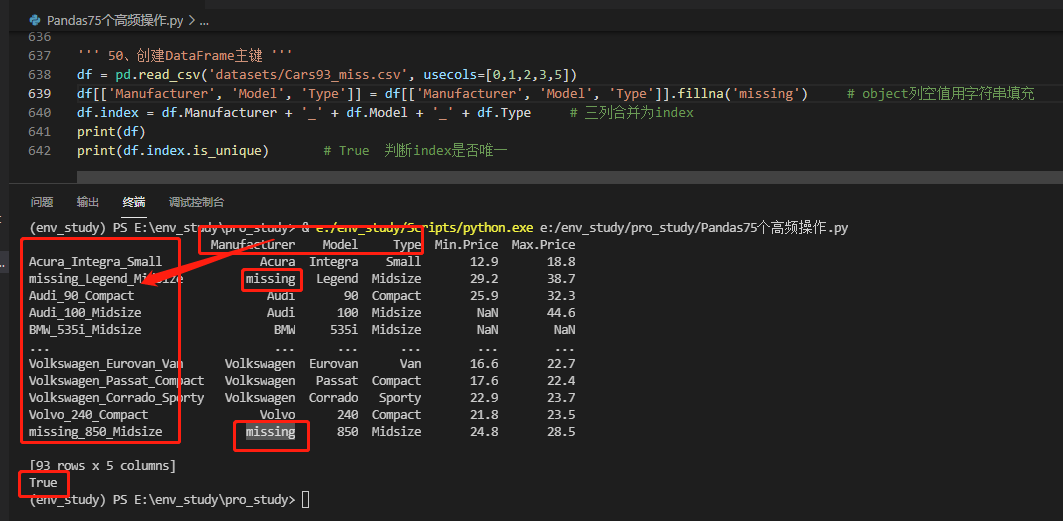Click line number 636 in the gutter
This screenshot has height=521, width=1063.
(39, 37)
